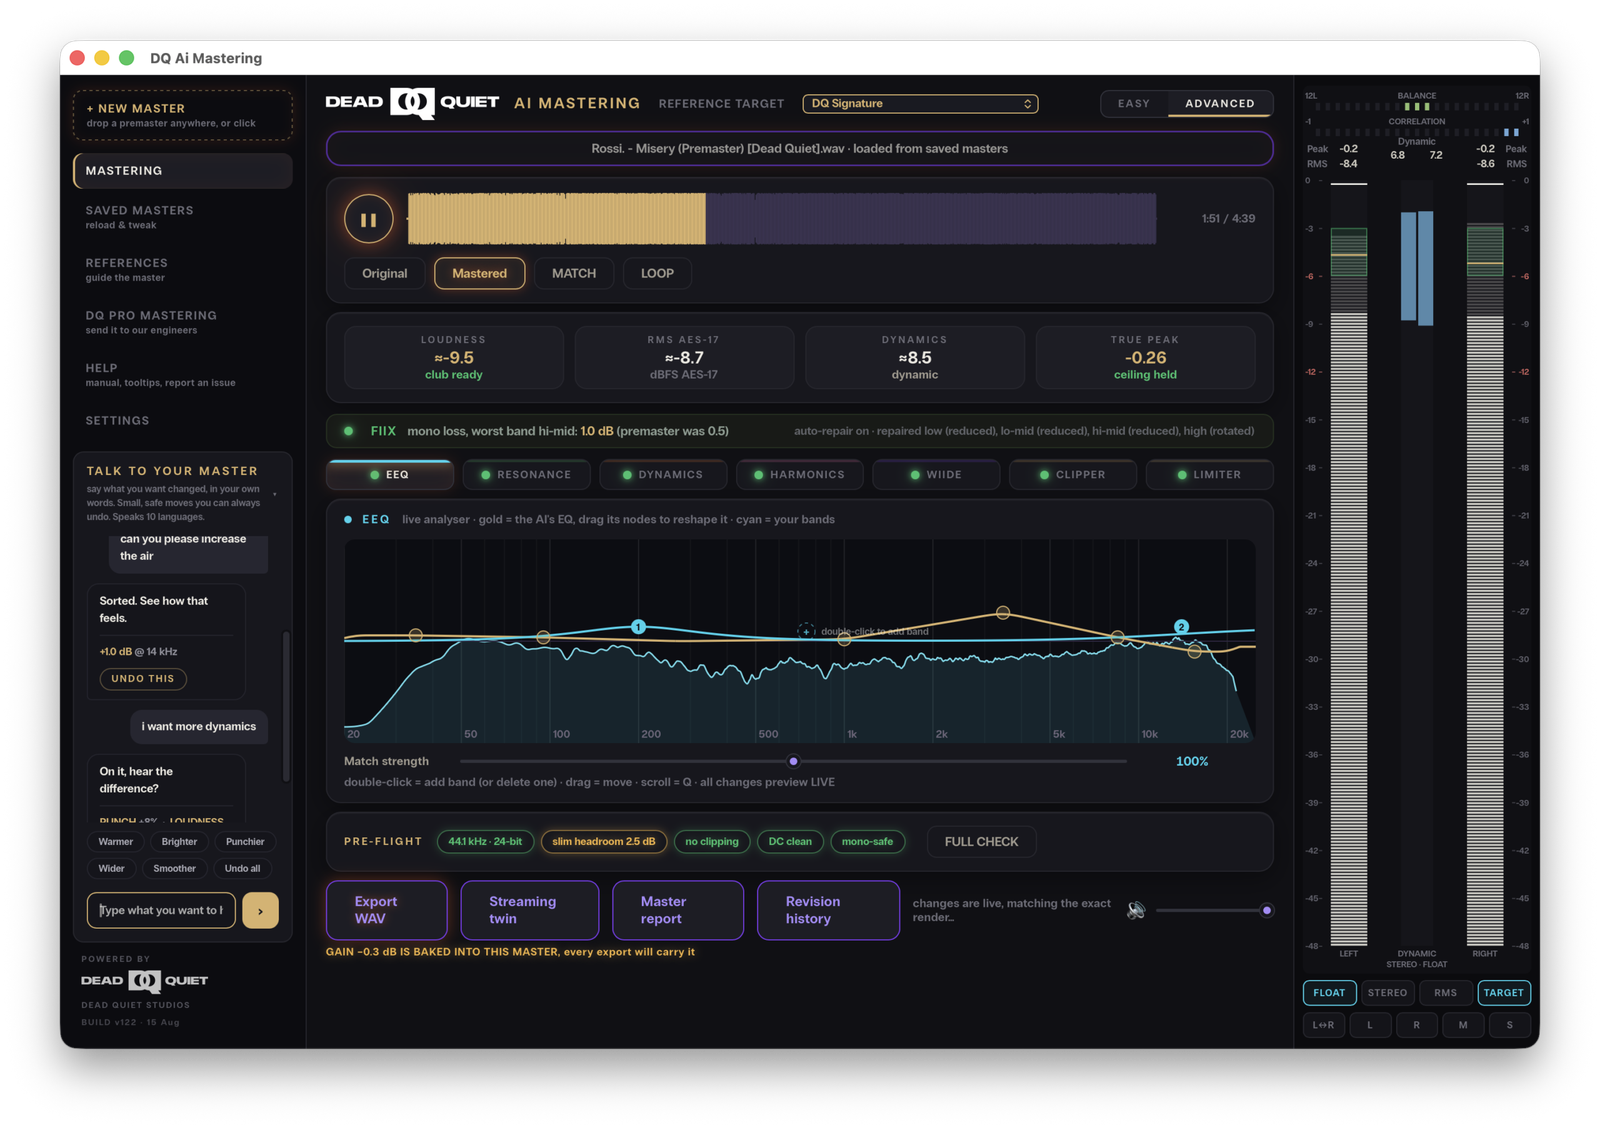This screenshot has height=1128, width=1600.
Task: Open Settings in the sidebar
Action: point(183,421)
